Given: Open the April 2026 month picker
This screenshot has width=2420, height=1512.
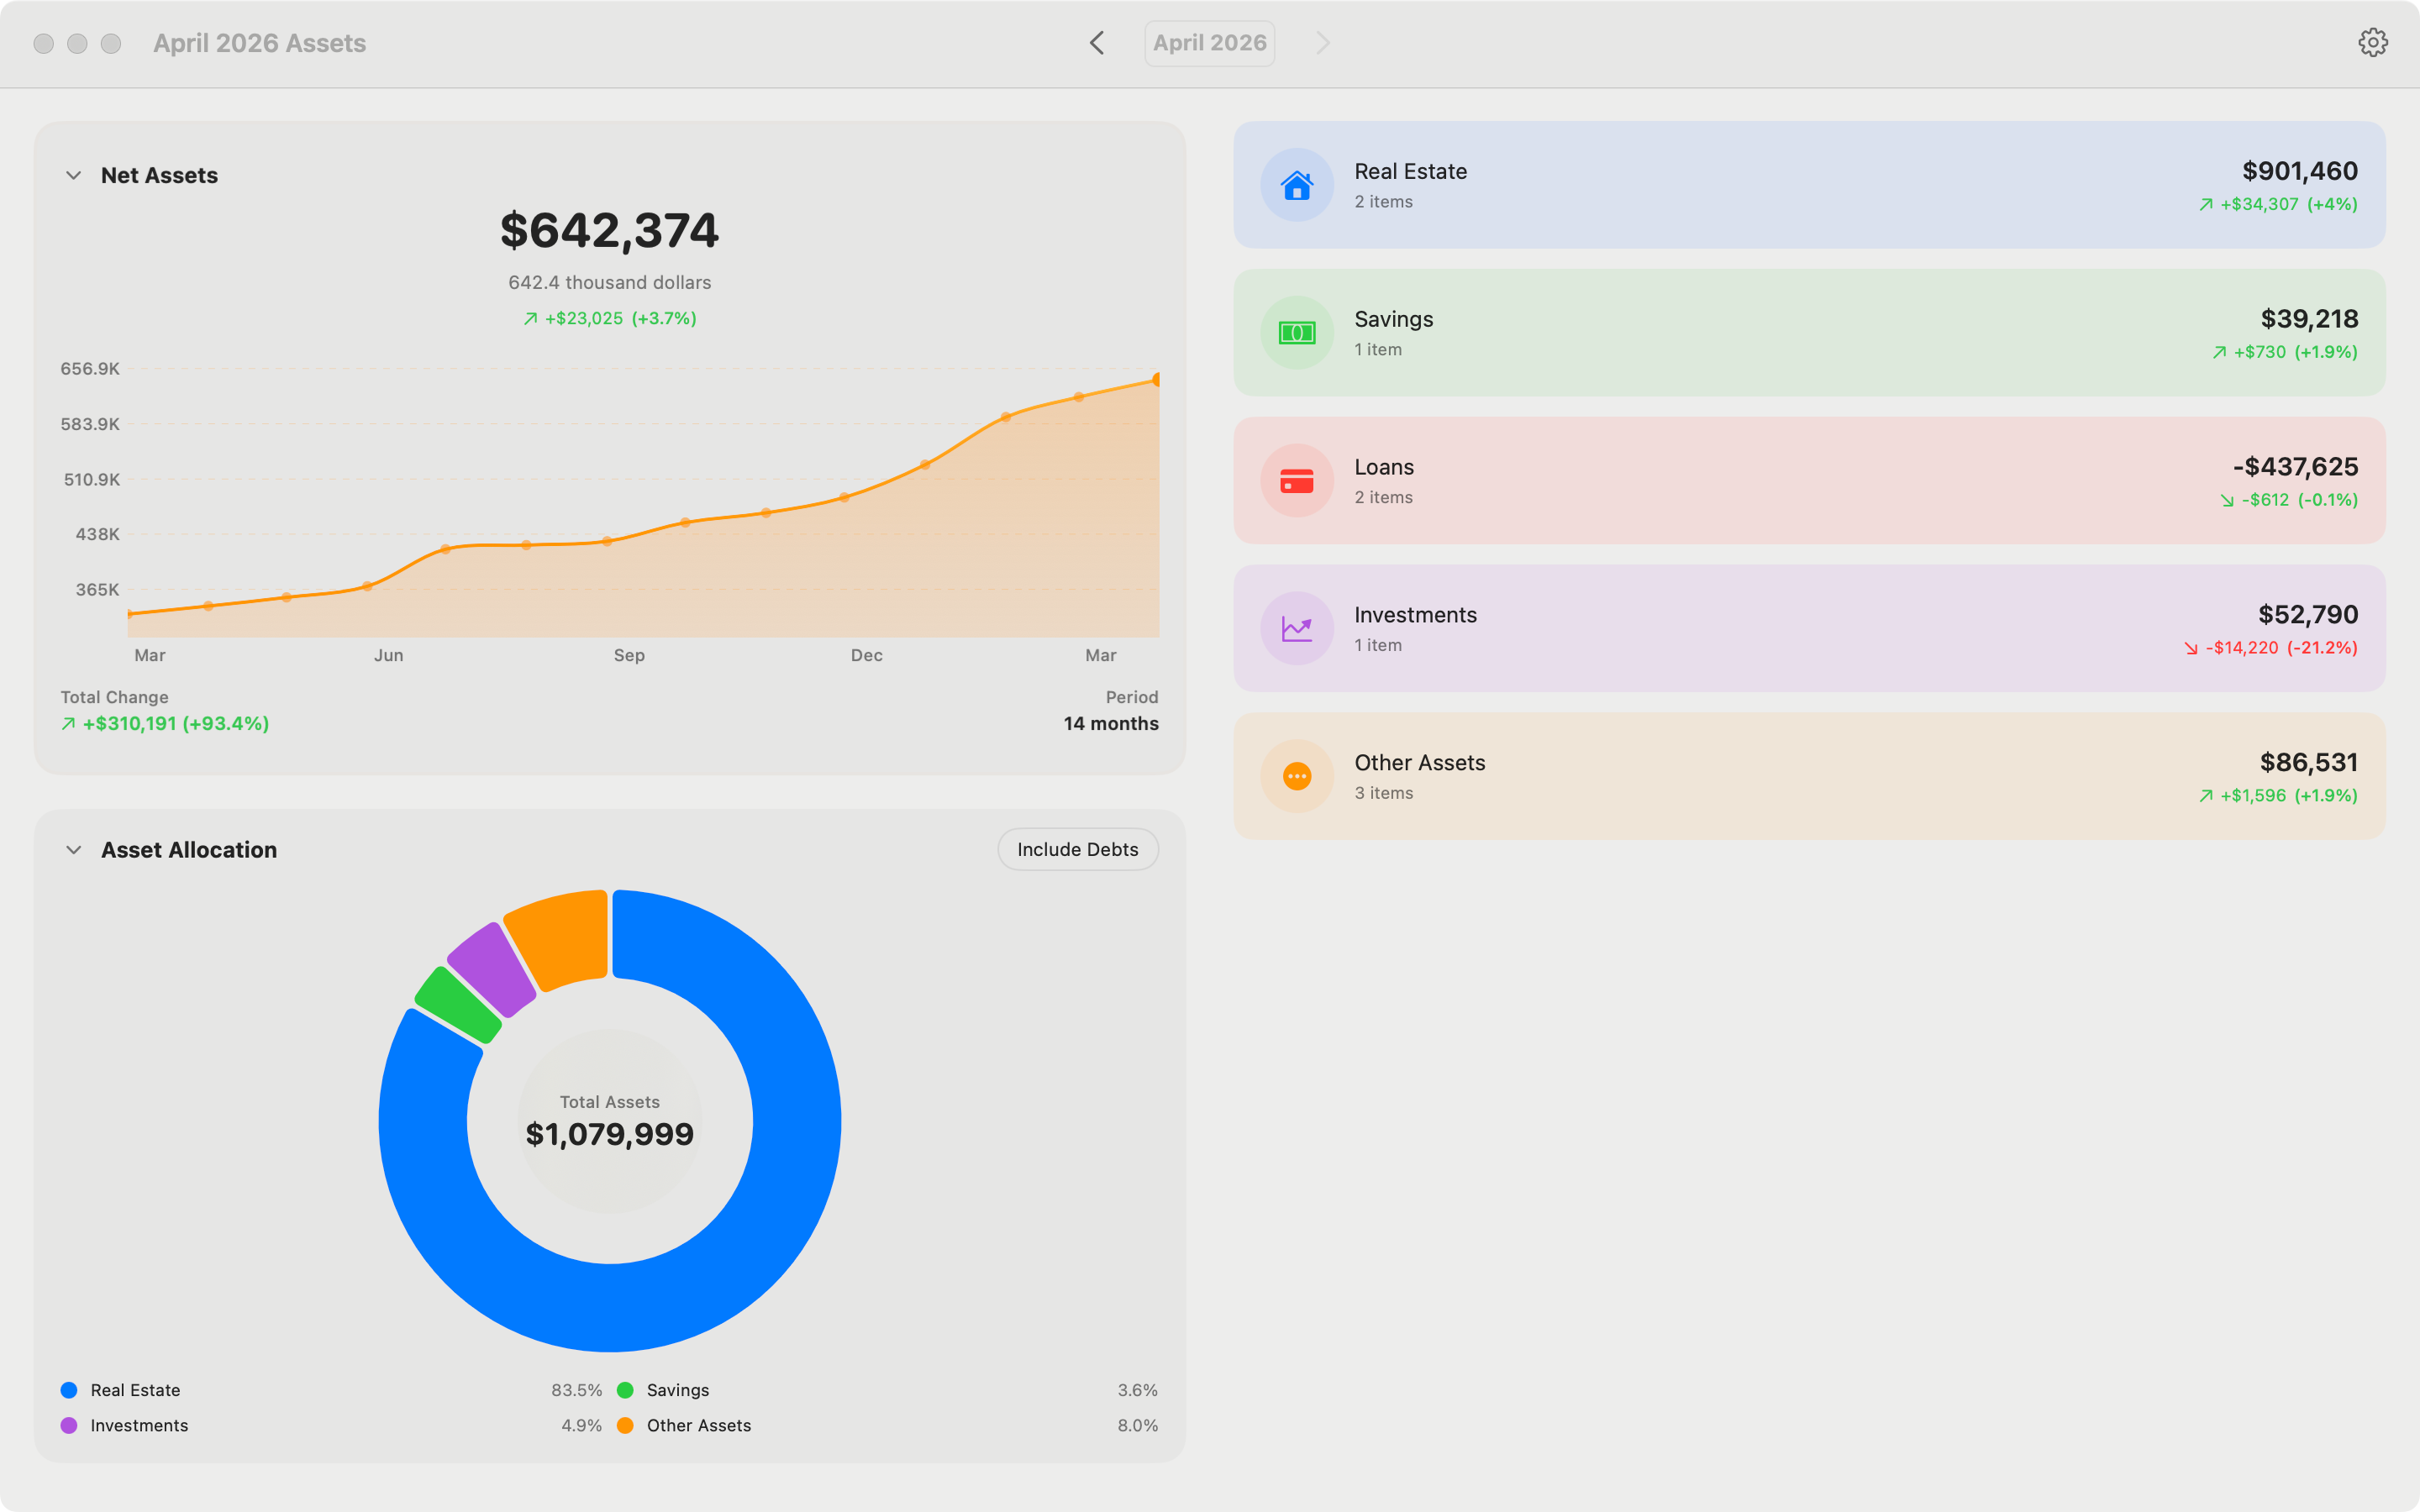Looking at the screenshot, I should pos(1209,43).
